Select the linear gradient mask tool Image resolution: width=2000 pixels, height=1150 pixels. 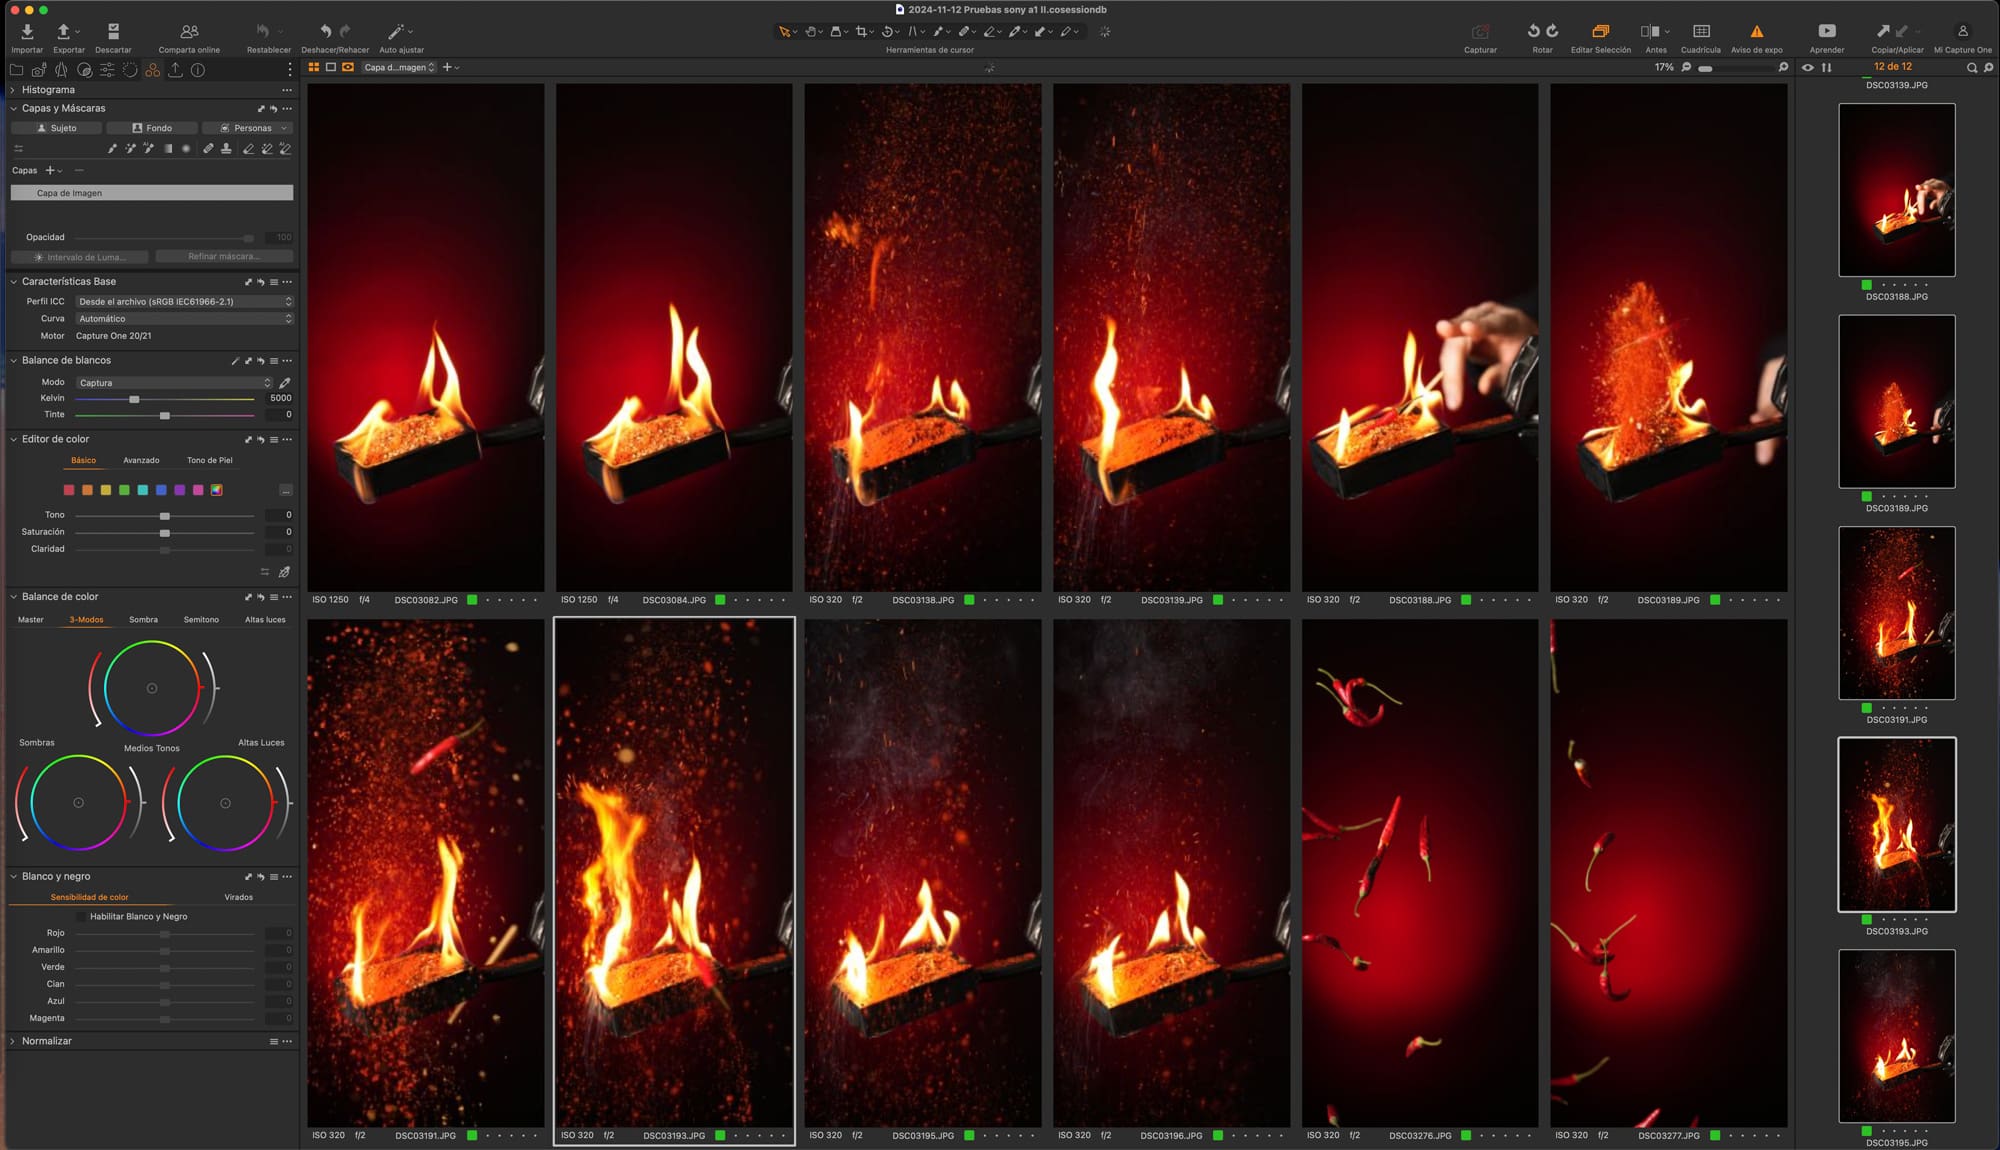coord(168,149)
